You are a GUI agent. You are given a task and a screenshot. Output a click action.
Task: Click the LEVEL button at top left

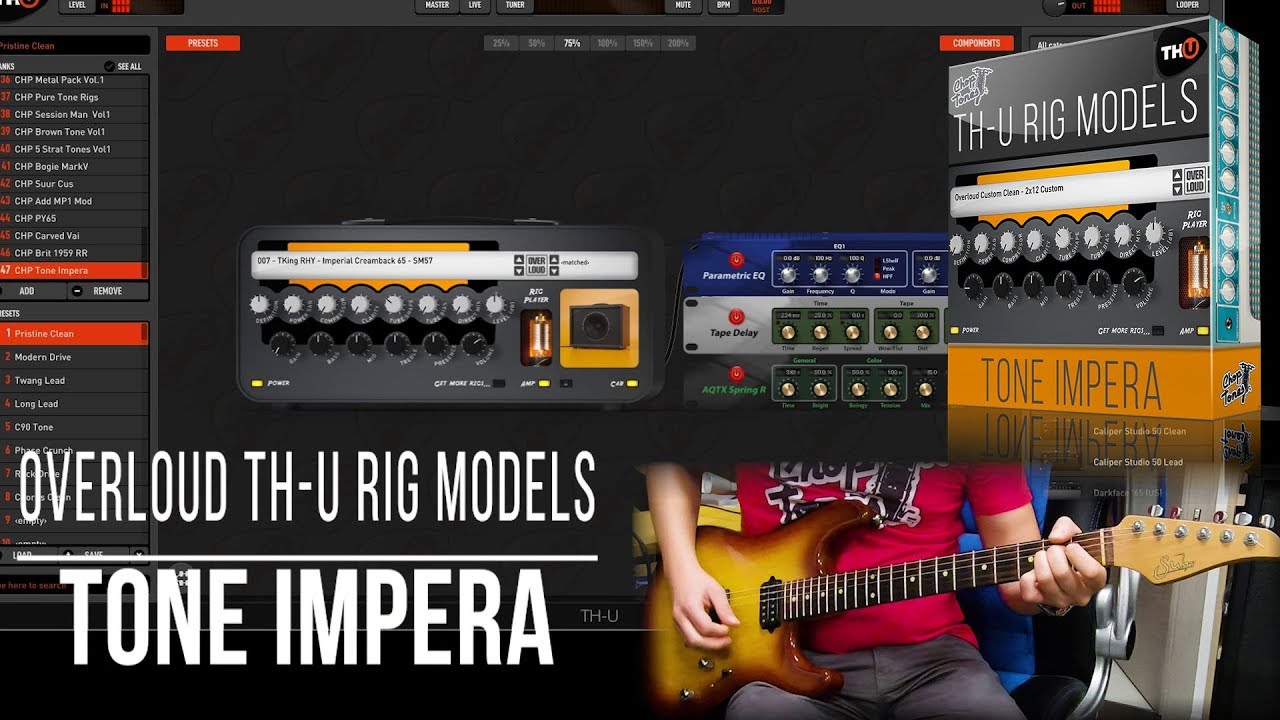76,5
